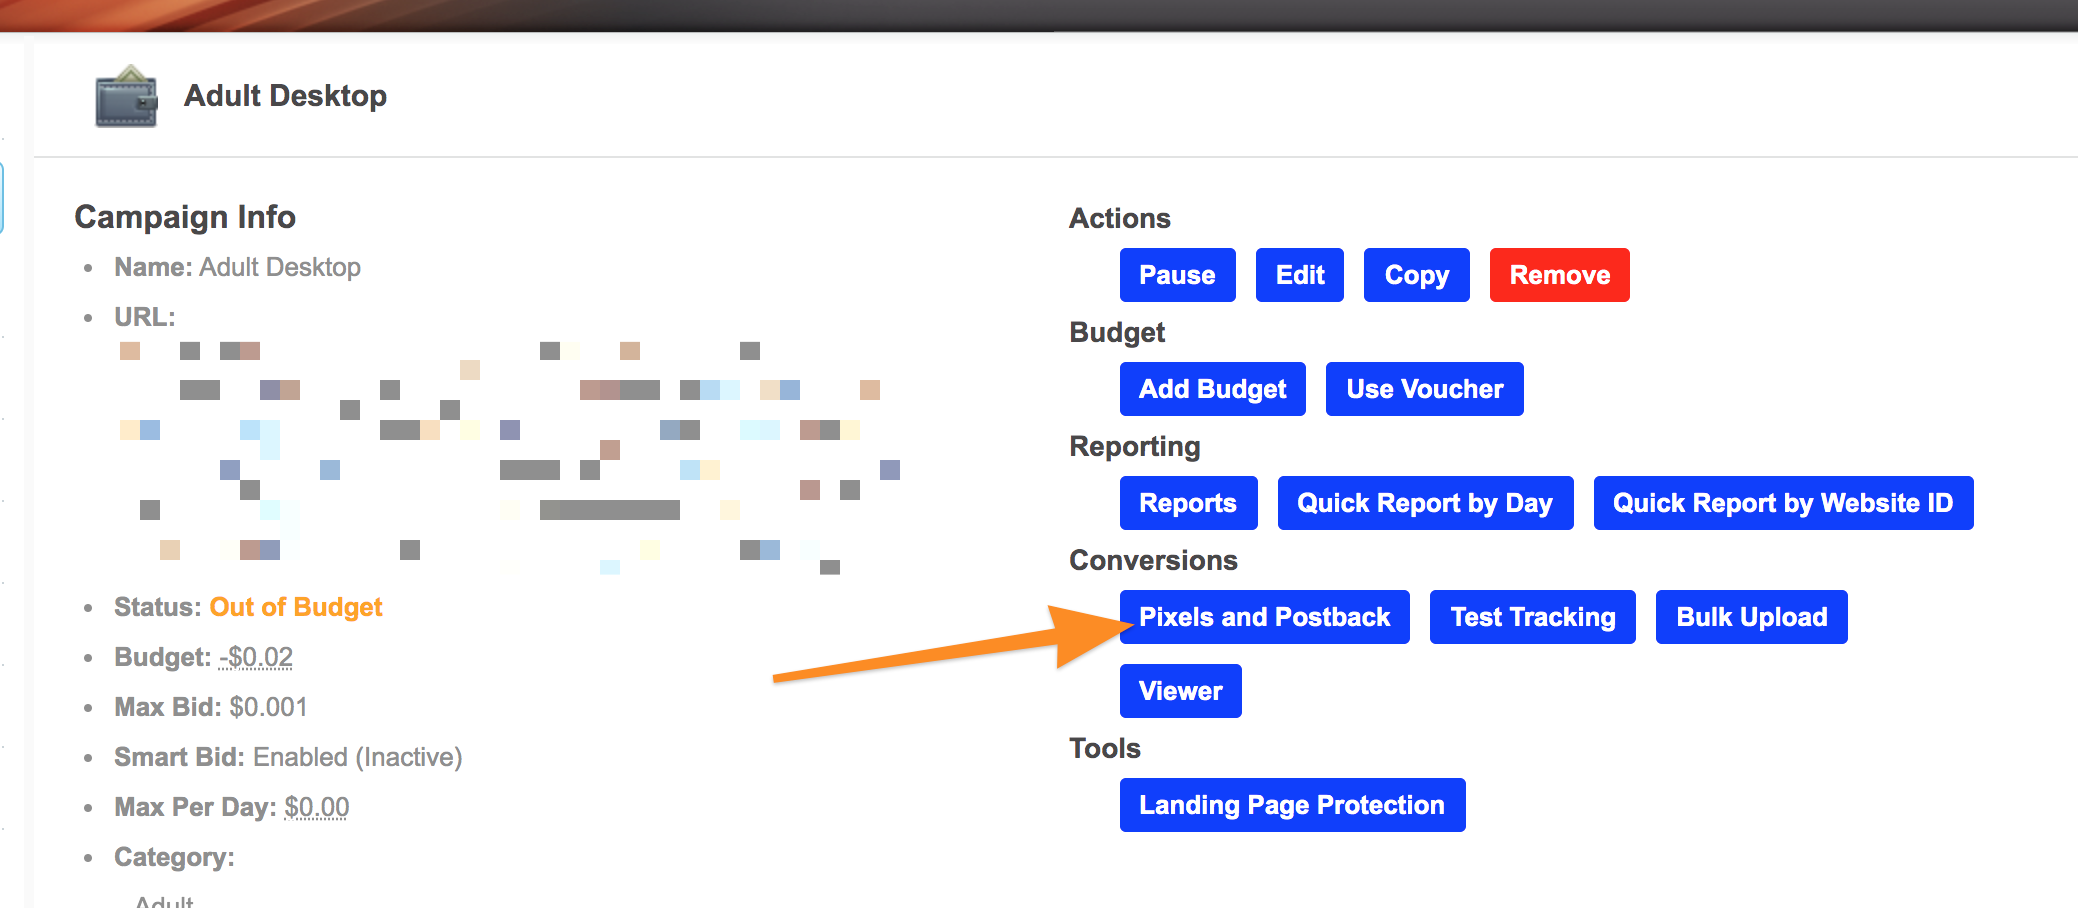This screenshot has height=908, width=2078.
Task: Open Quick Report by Website ID
Action: click(1783, 503)
